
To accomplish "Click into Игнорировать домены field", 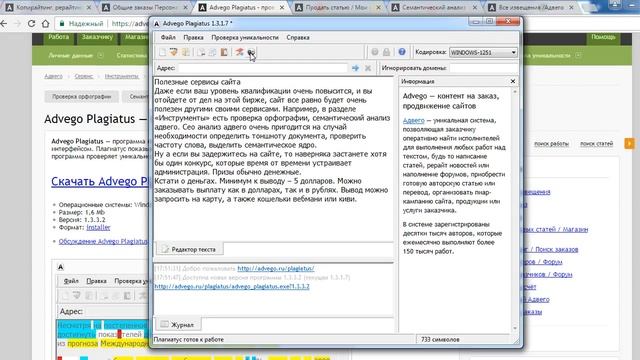I will click(483, 68).
